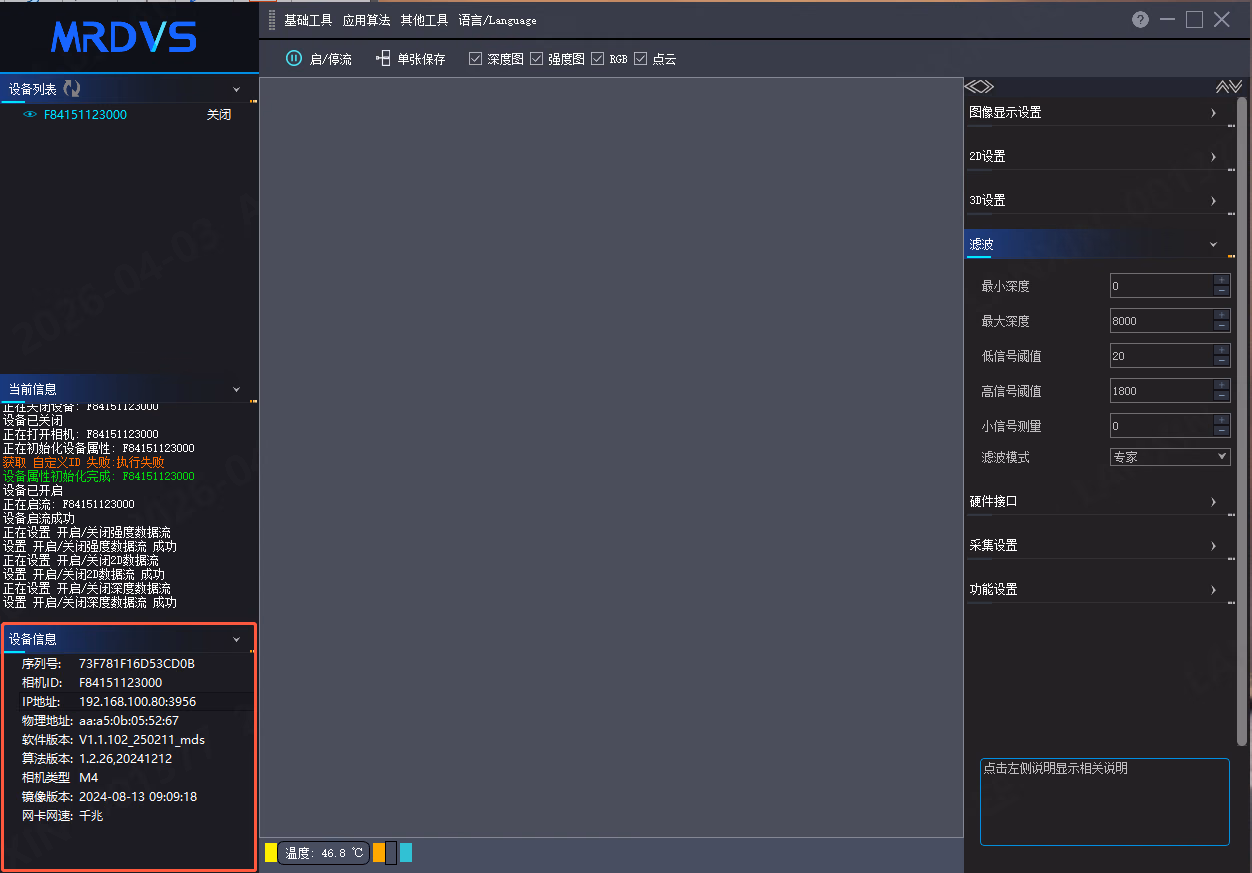Viewport: 1252px width, 873px height.
Task: Open the 语言/Language menu
Action: [497, 20]
